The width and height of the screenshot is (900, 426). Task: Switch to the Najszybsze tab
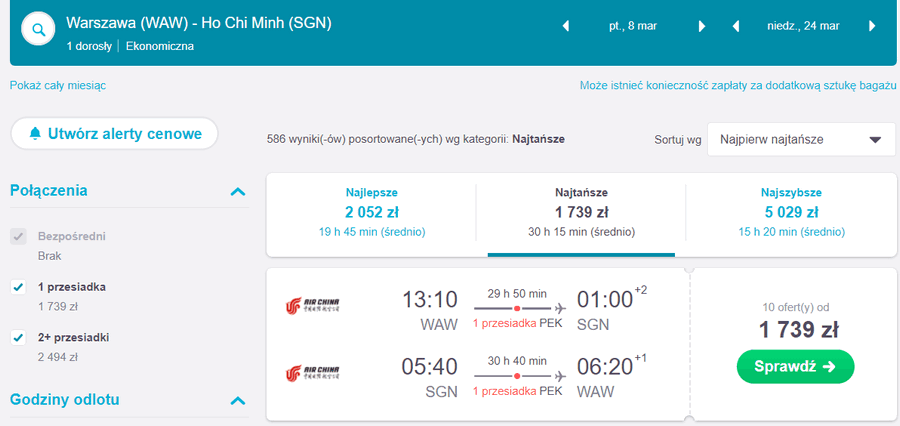click(x=791, y=212)
